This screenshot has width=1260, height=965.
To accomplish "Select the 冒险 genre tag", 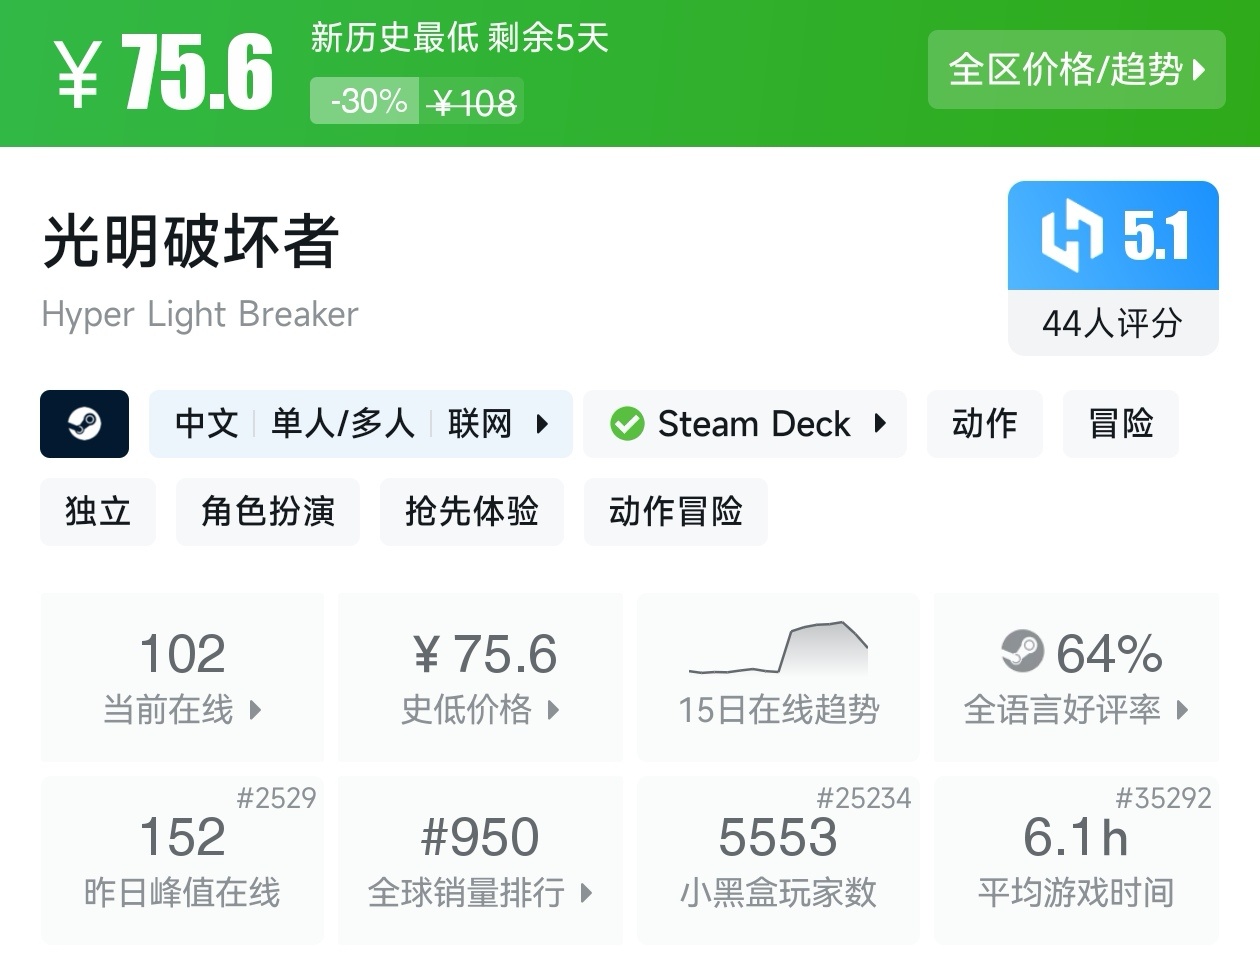I will (1120, 424).
